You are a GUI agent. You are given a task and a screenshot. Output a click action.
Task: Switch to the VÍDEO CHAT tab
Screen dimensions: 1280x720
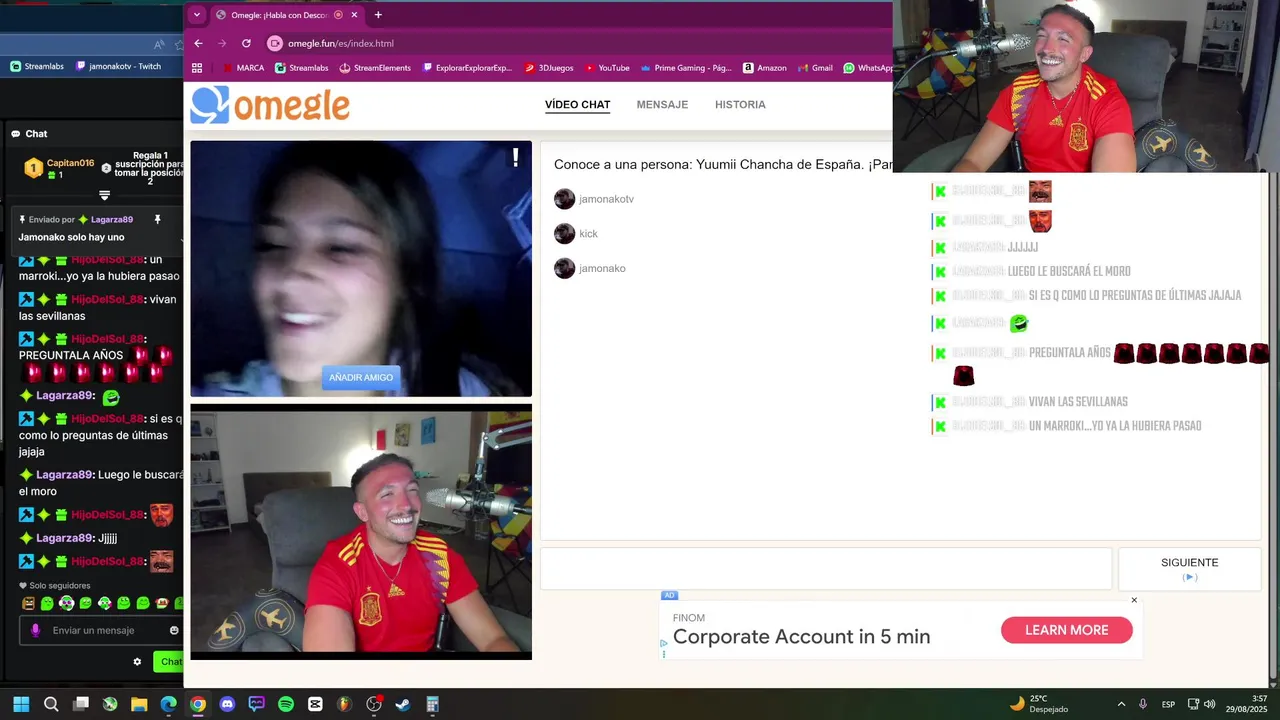[577, 104]
